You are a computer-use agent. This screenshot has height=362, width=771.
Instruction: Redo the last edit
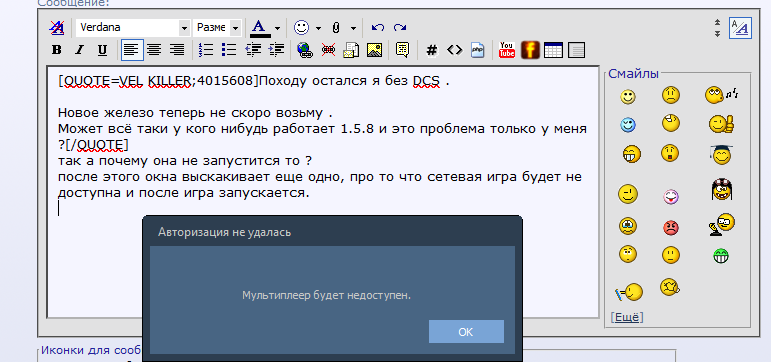tap(400, 28)
